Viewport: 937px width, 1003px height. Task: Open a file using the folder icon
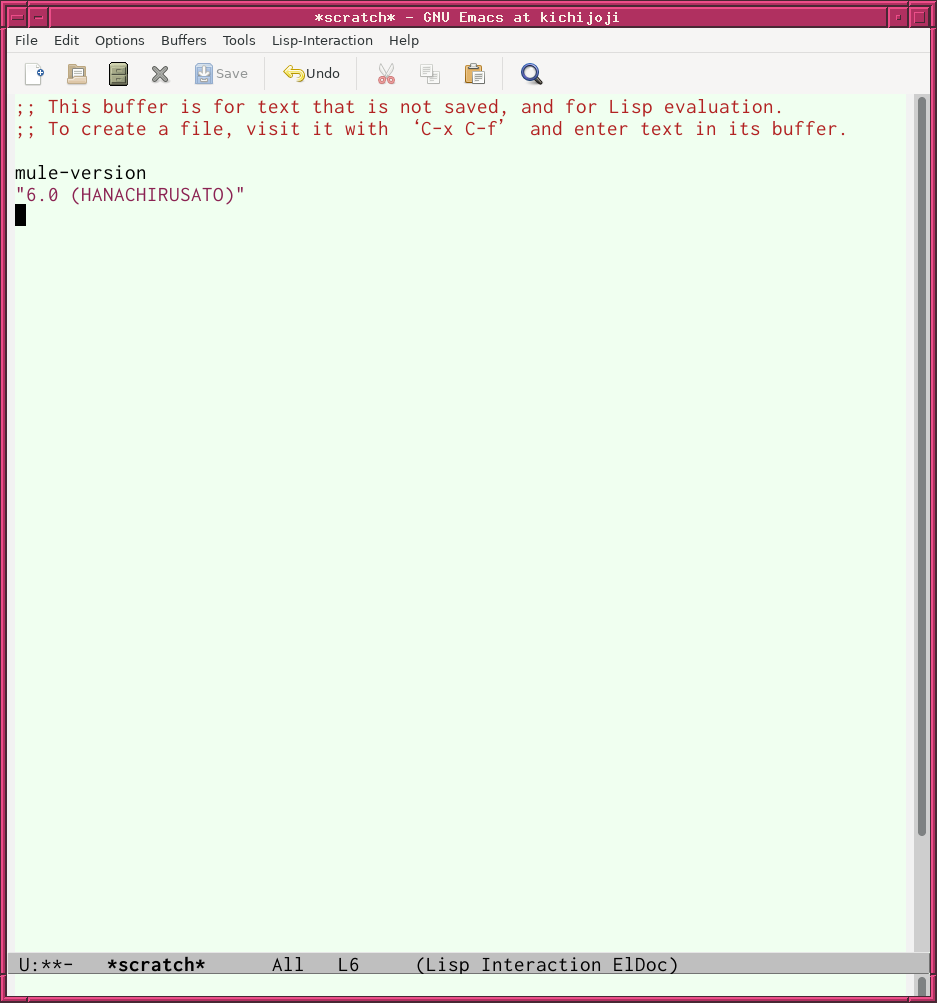tap(76, 74)
